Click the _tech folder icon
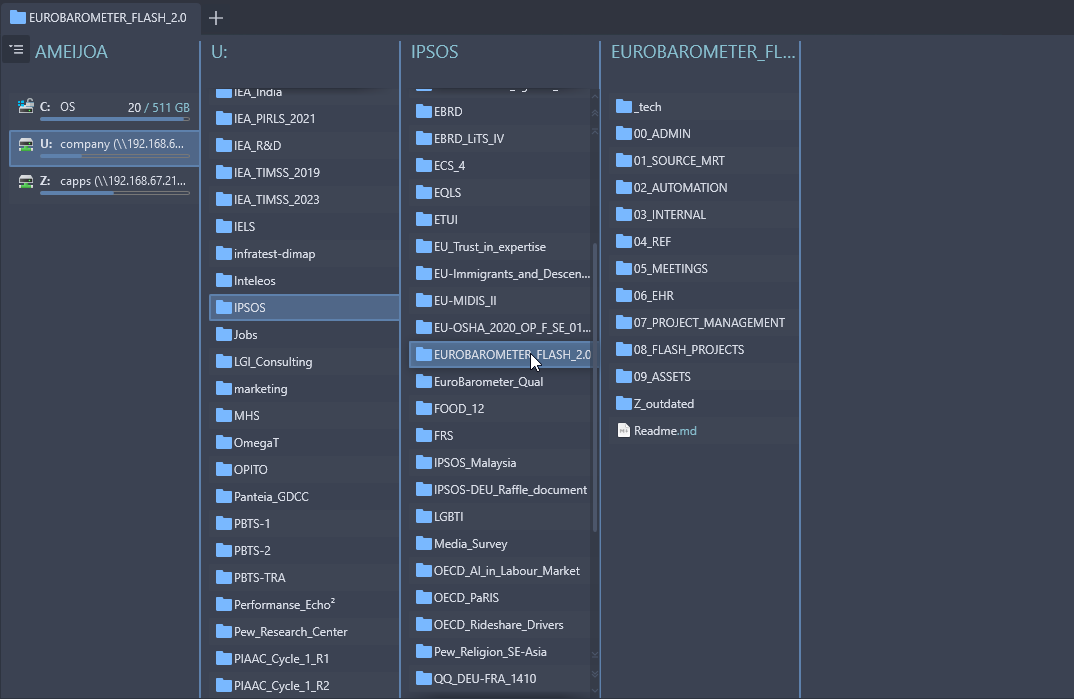Image resolution: width=1074 pixels, height=699 pixels. (x=623, y=106)
